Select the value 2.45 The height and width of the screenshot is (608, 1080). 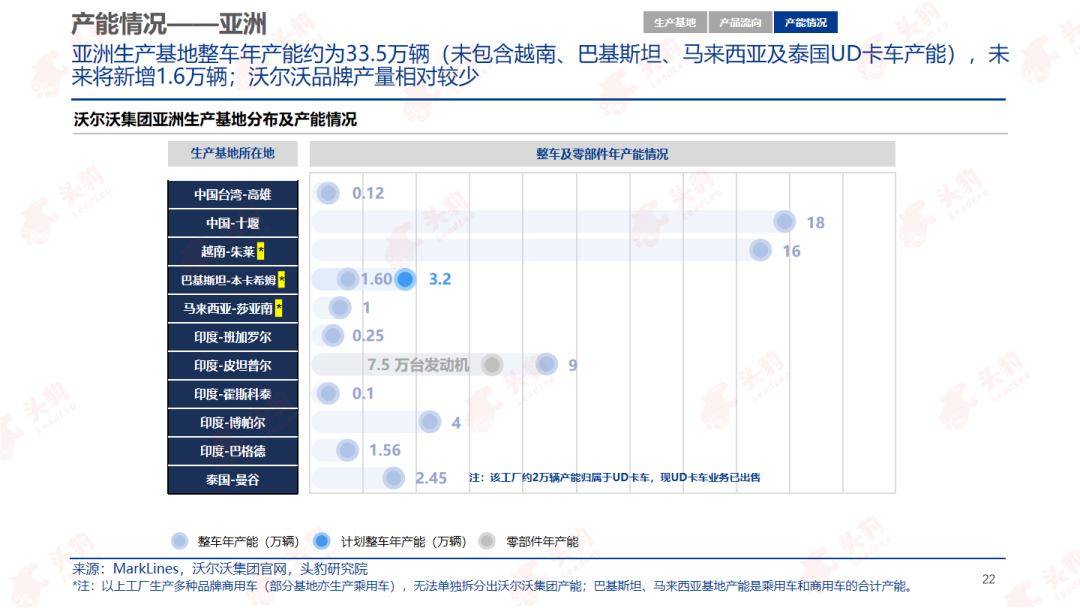(431, 478)
